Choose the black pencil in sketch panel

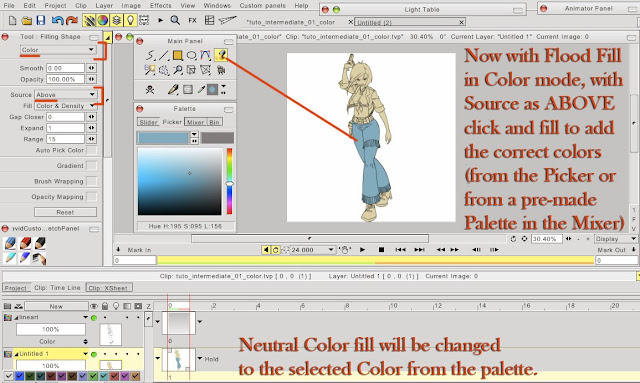pos(40,243)
